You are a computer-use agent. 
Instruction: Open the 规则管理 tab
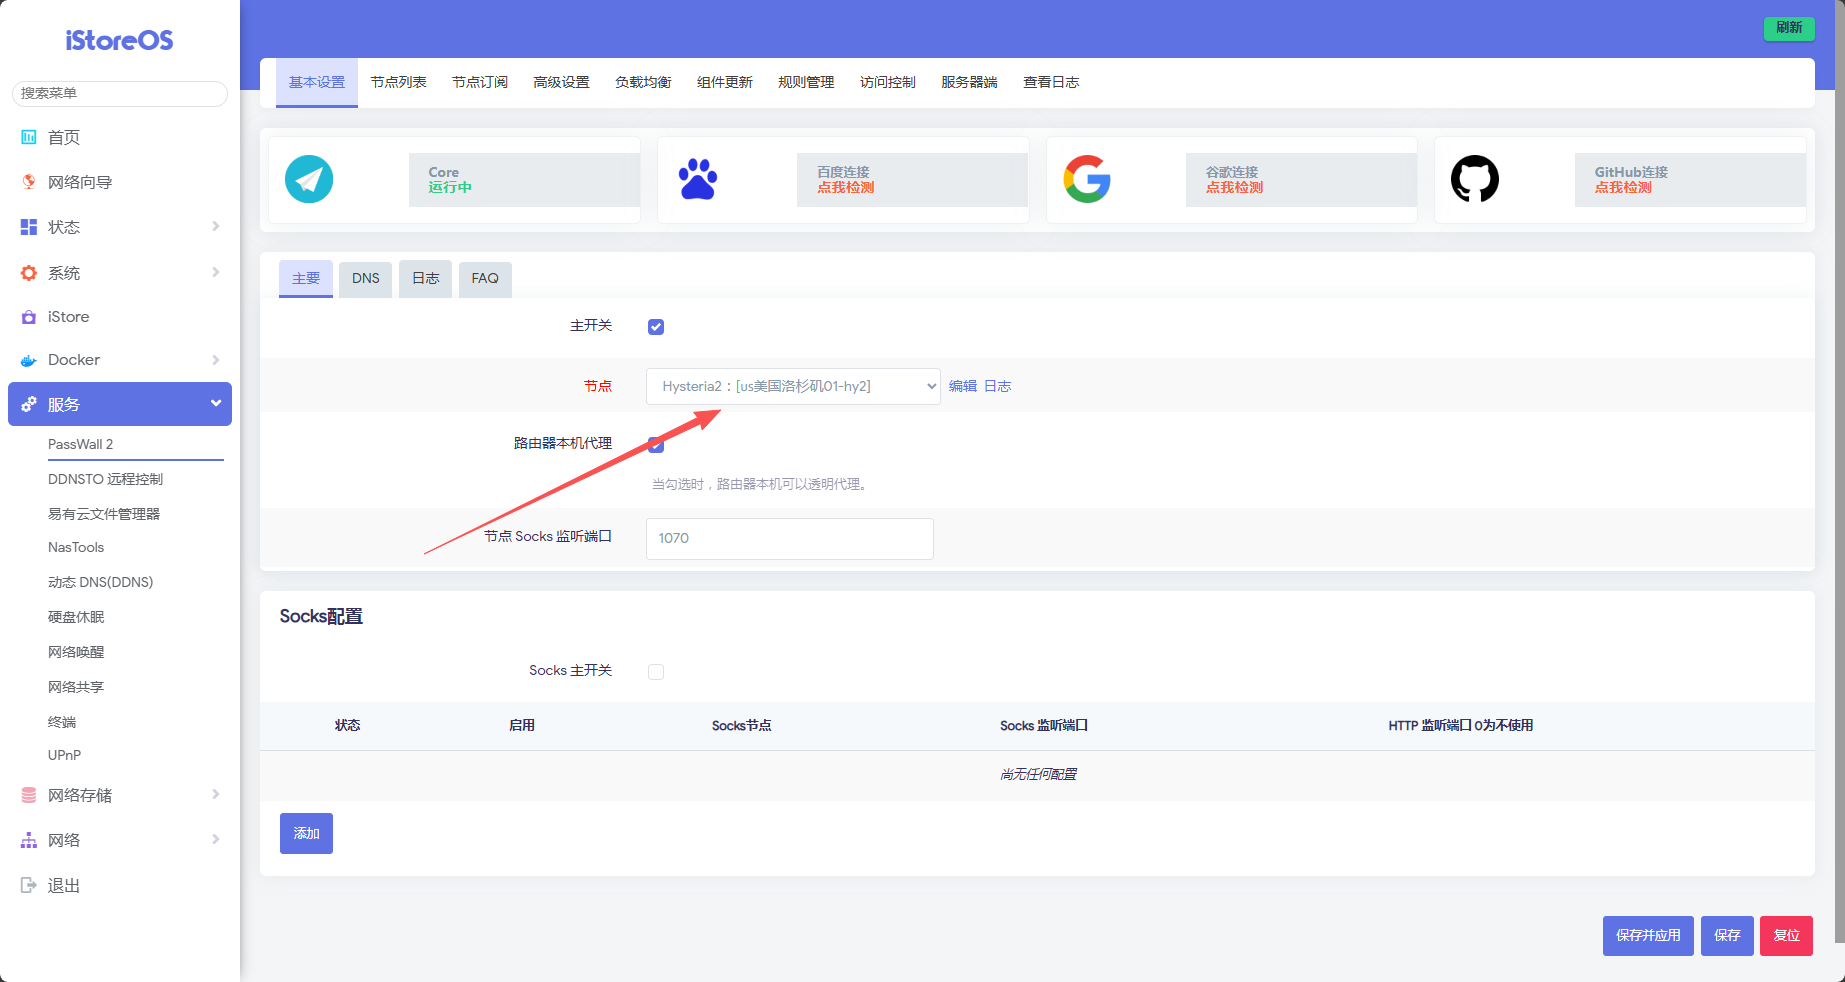(x=806, y=82)
